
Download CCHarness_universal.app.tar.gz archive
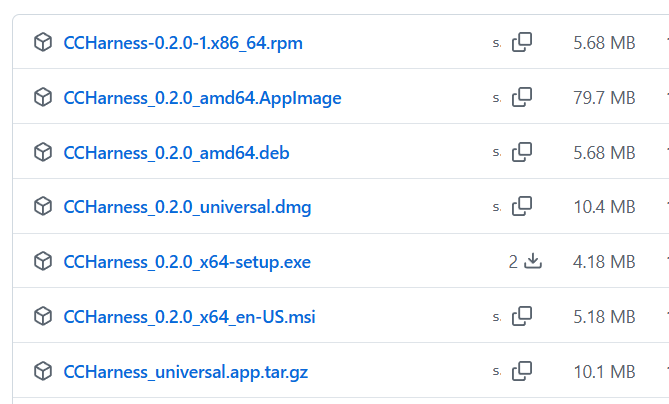[186, 372]
